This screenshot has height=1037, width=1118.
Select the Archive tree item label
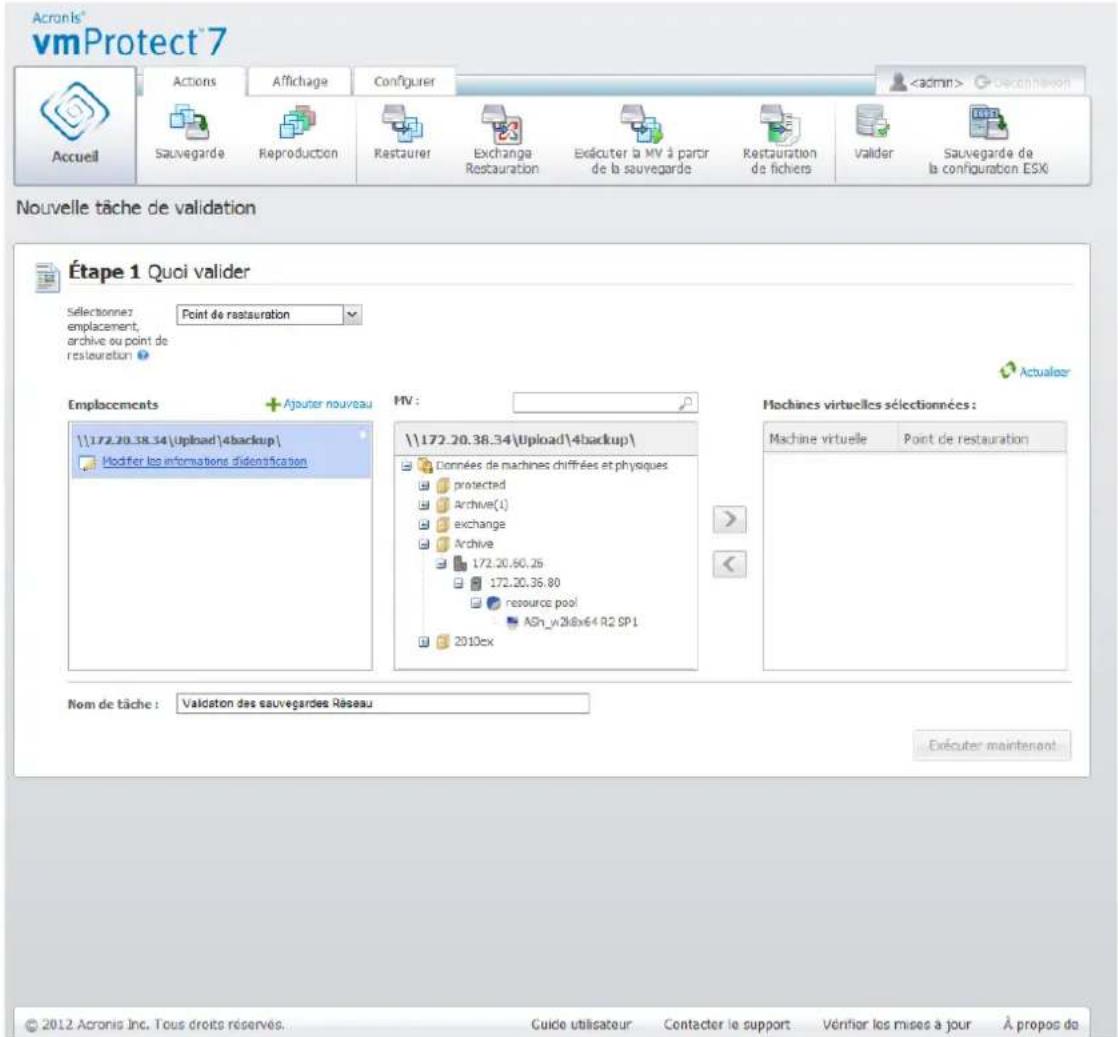[473, 544]
